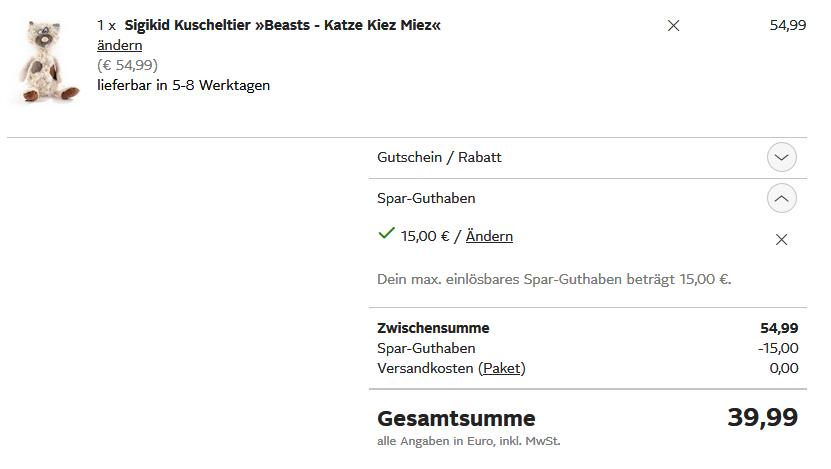831x469 pixels.
Task: Click the green checkmark beside 15,00 €
Action: pyautogui.click(x=386, y=234)
